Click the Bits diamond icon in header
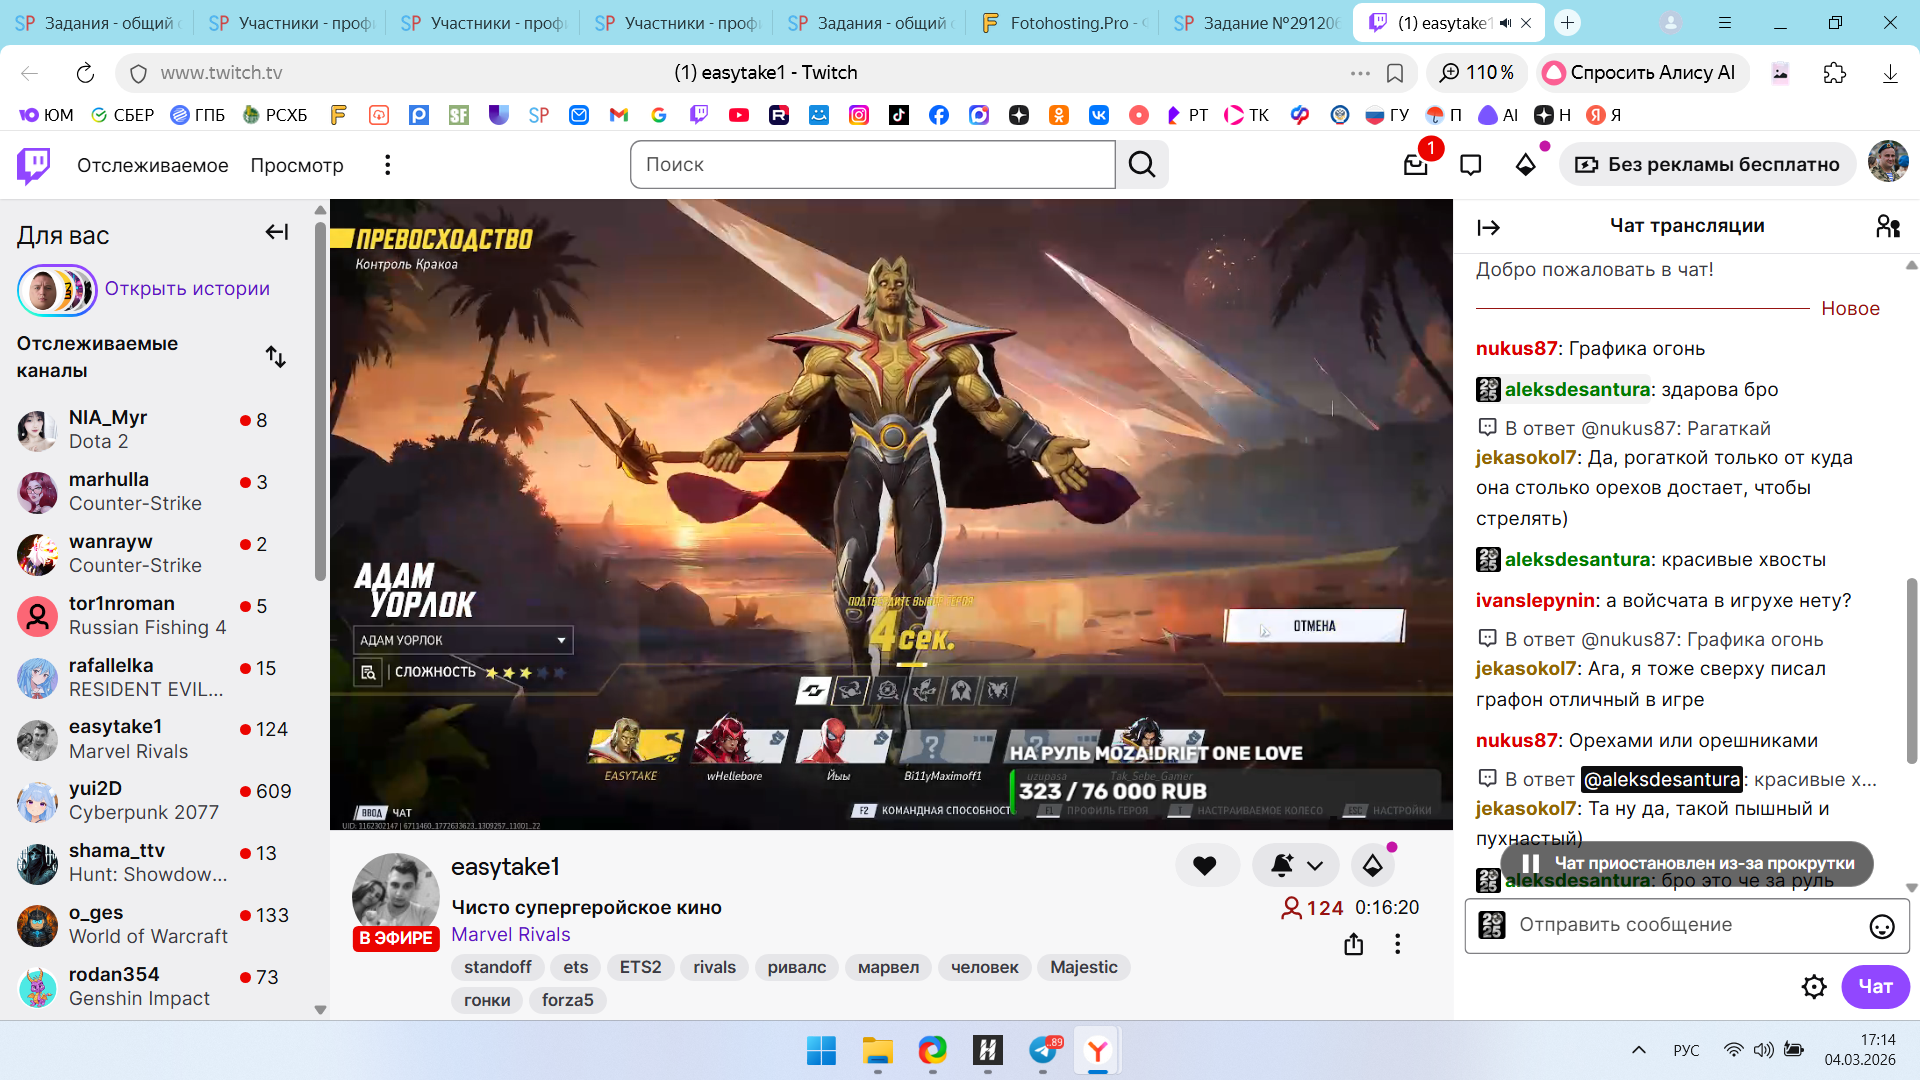Viewport: 1920px width, 1080px height. tap(1525, 165)
